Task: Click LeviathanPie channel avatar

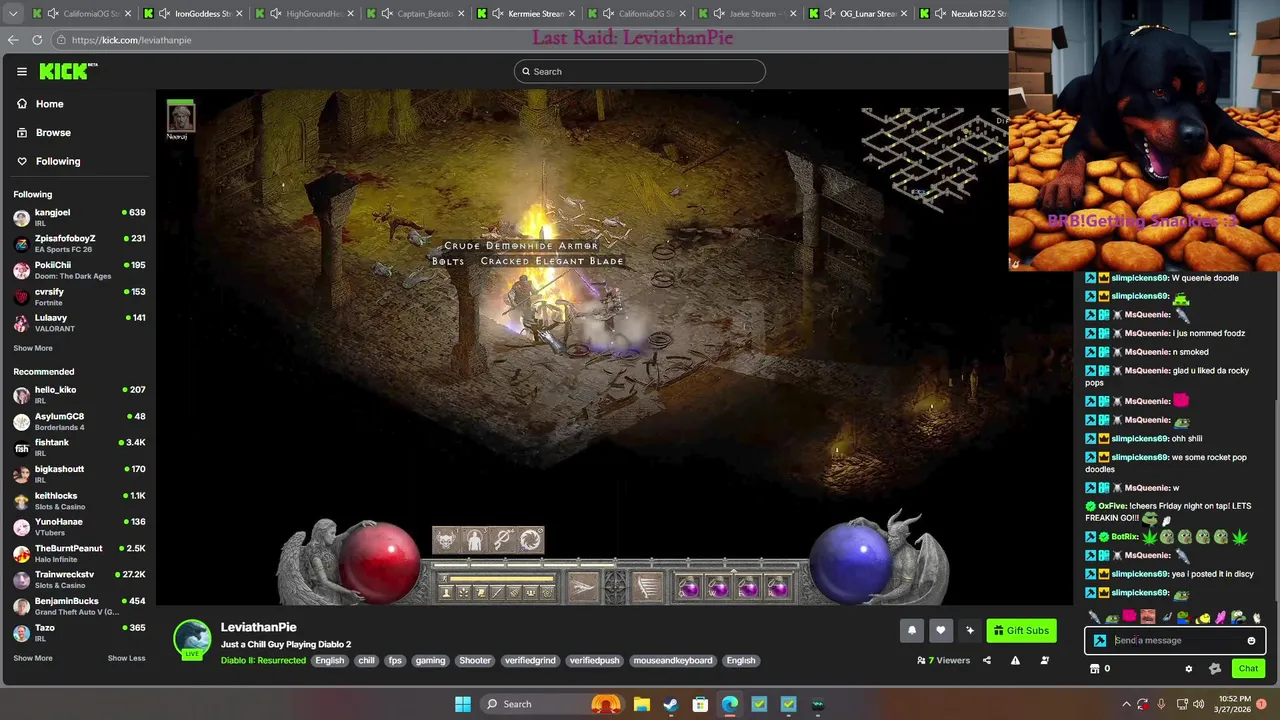Action: (x=192, y=639)
